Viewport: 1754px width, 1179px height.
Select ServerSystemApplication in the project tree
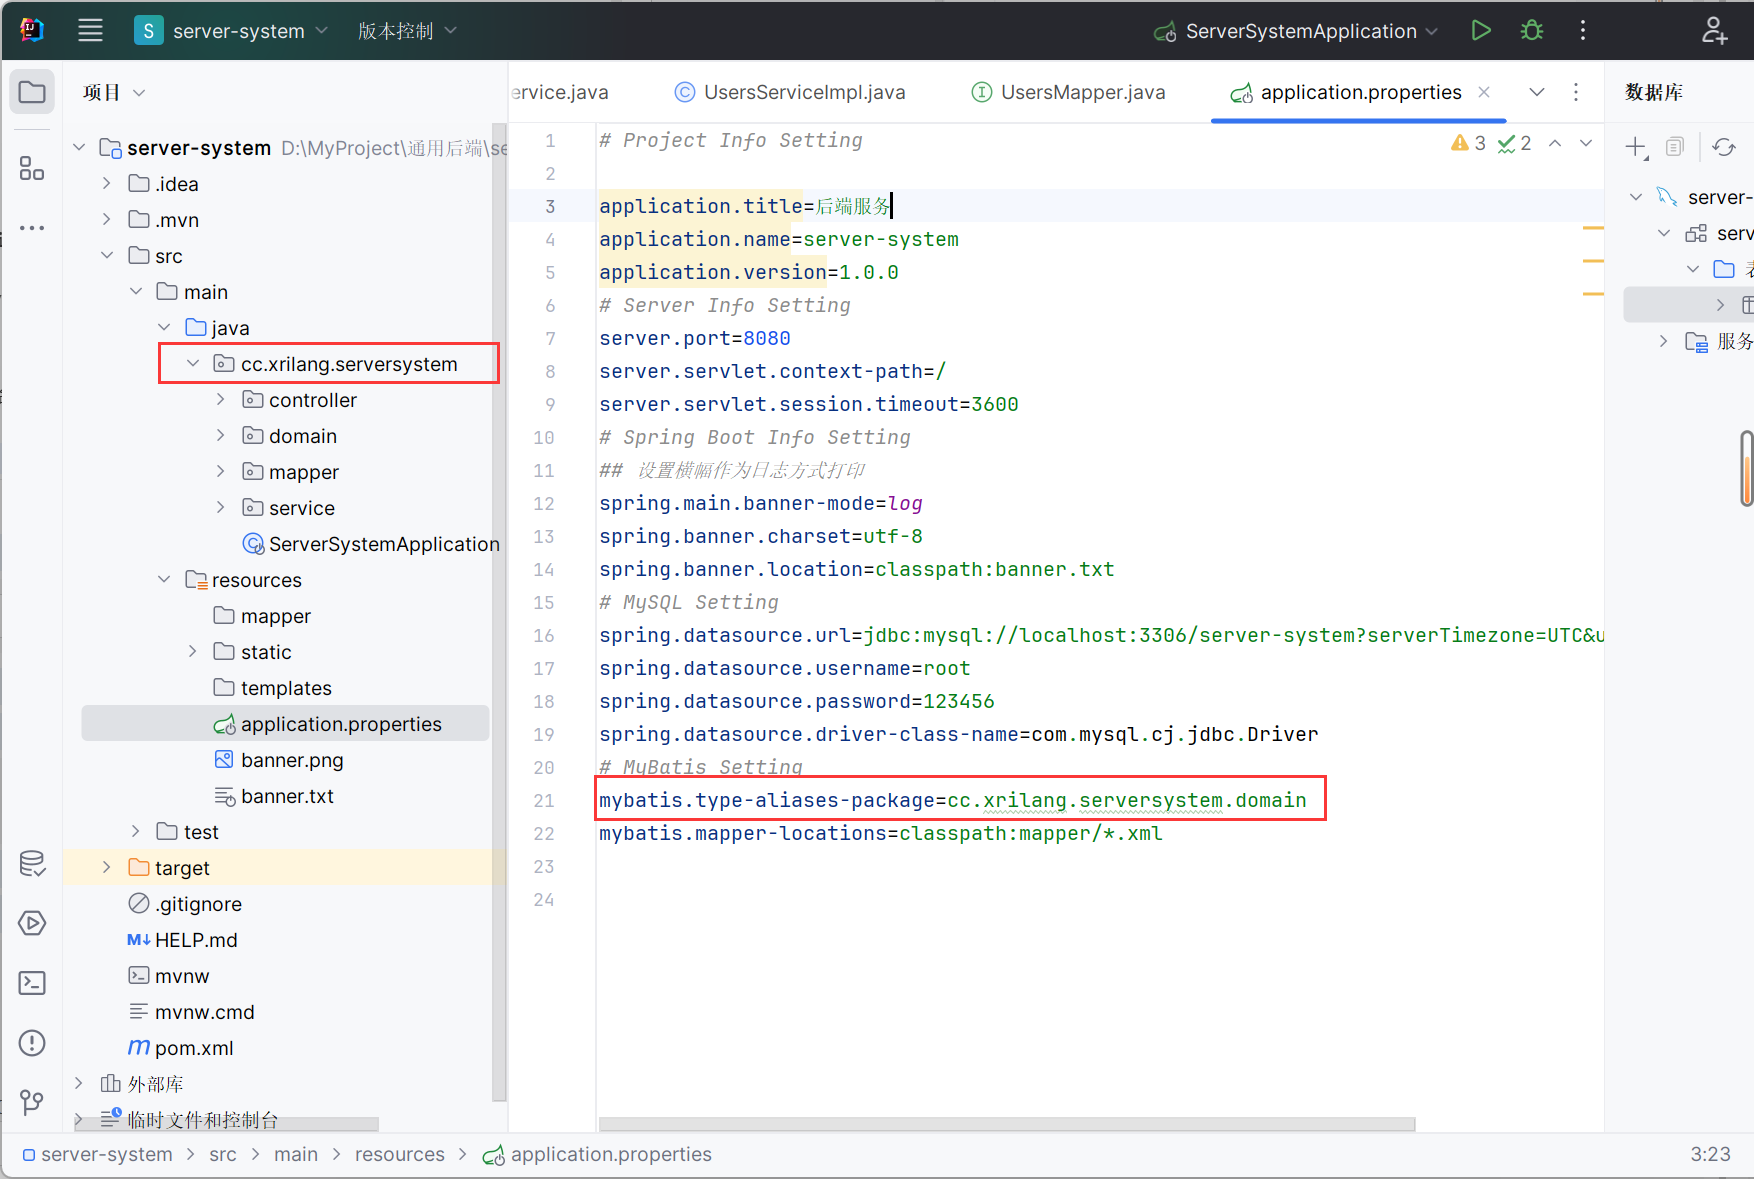pos(372,544)
